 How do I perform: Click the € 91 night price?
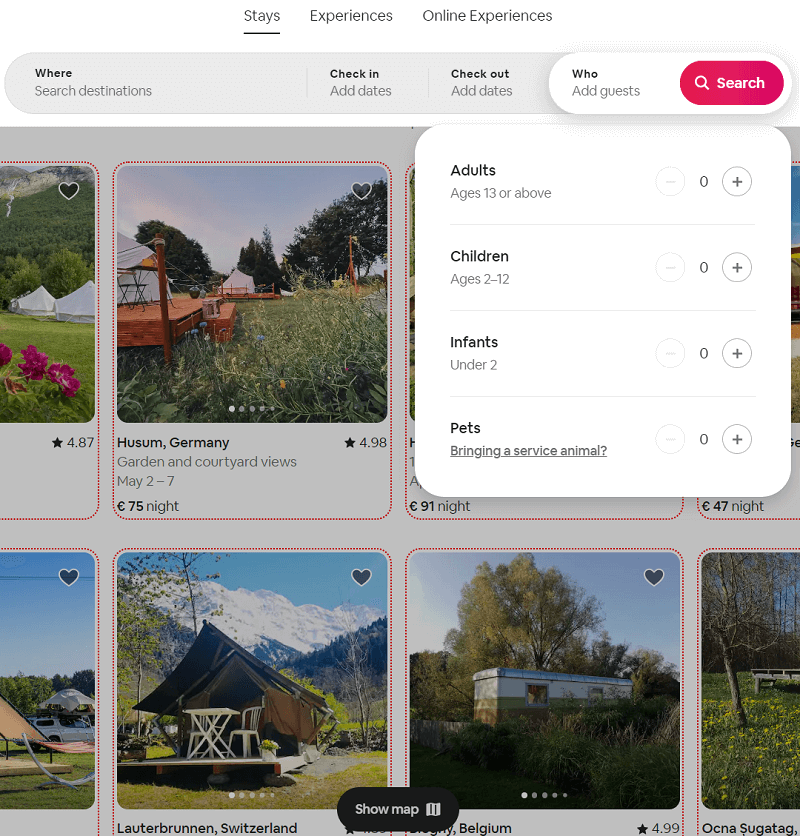coord(439,506)
